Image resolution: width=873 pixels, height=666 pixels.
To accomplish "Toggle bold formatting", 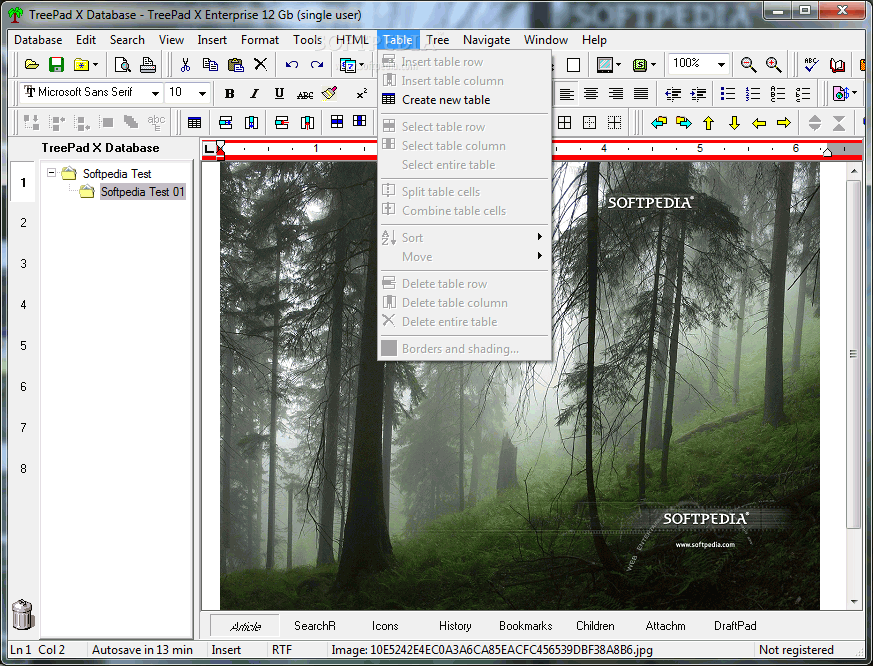I will 229,94.
